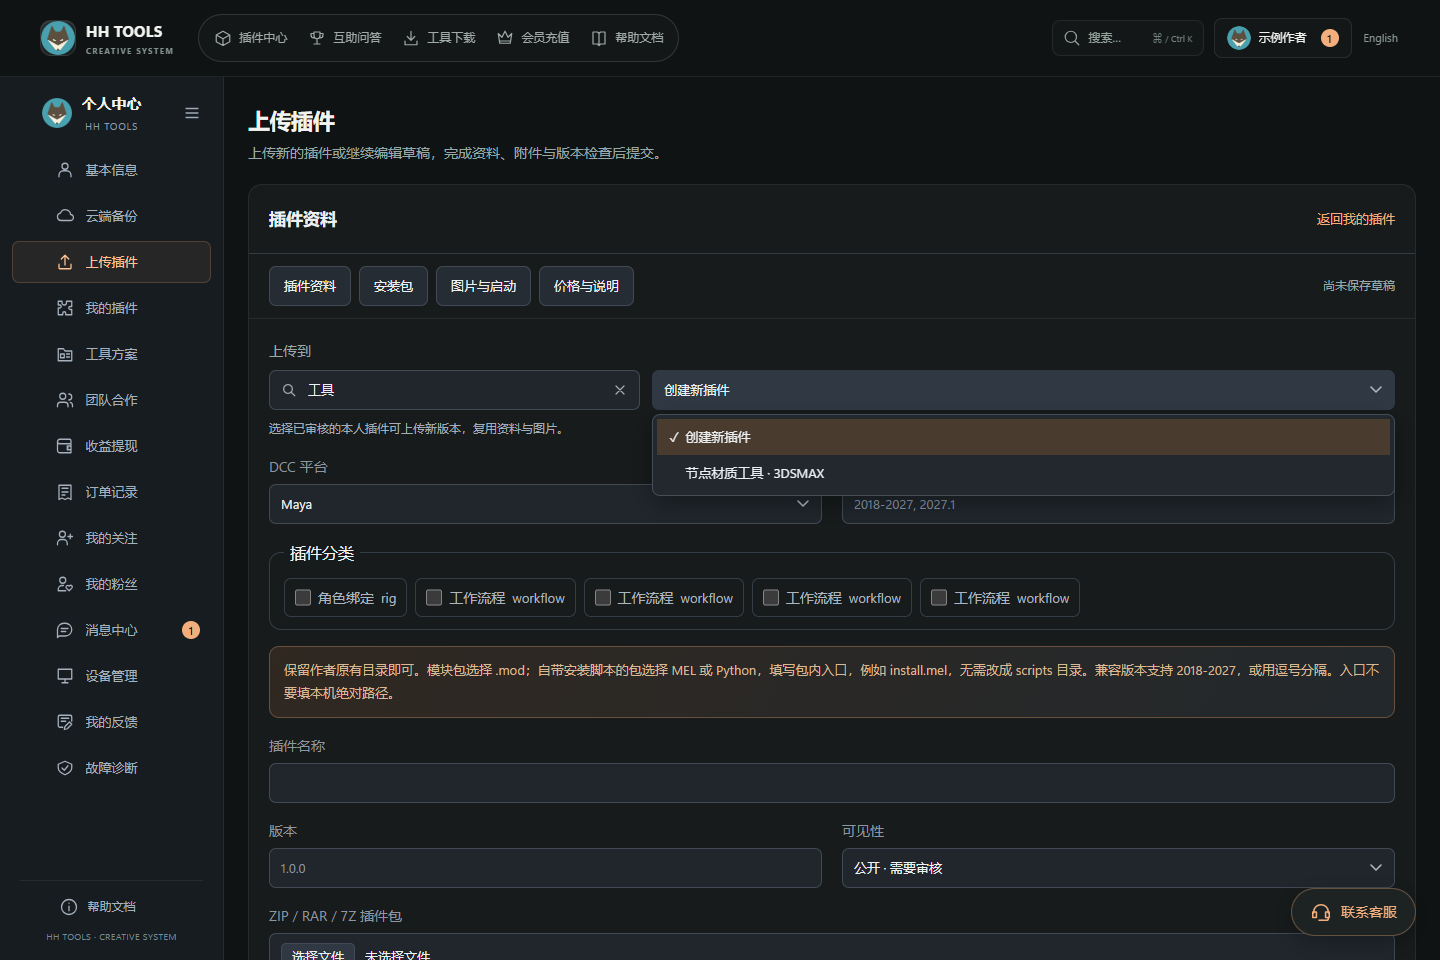Viewport: 1440px width, 960px height.
Task: Switch to the 图片与启动 tab
Action: point(483,286)
